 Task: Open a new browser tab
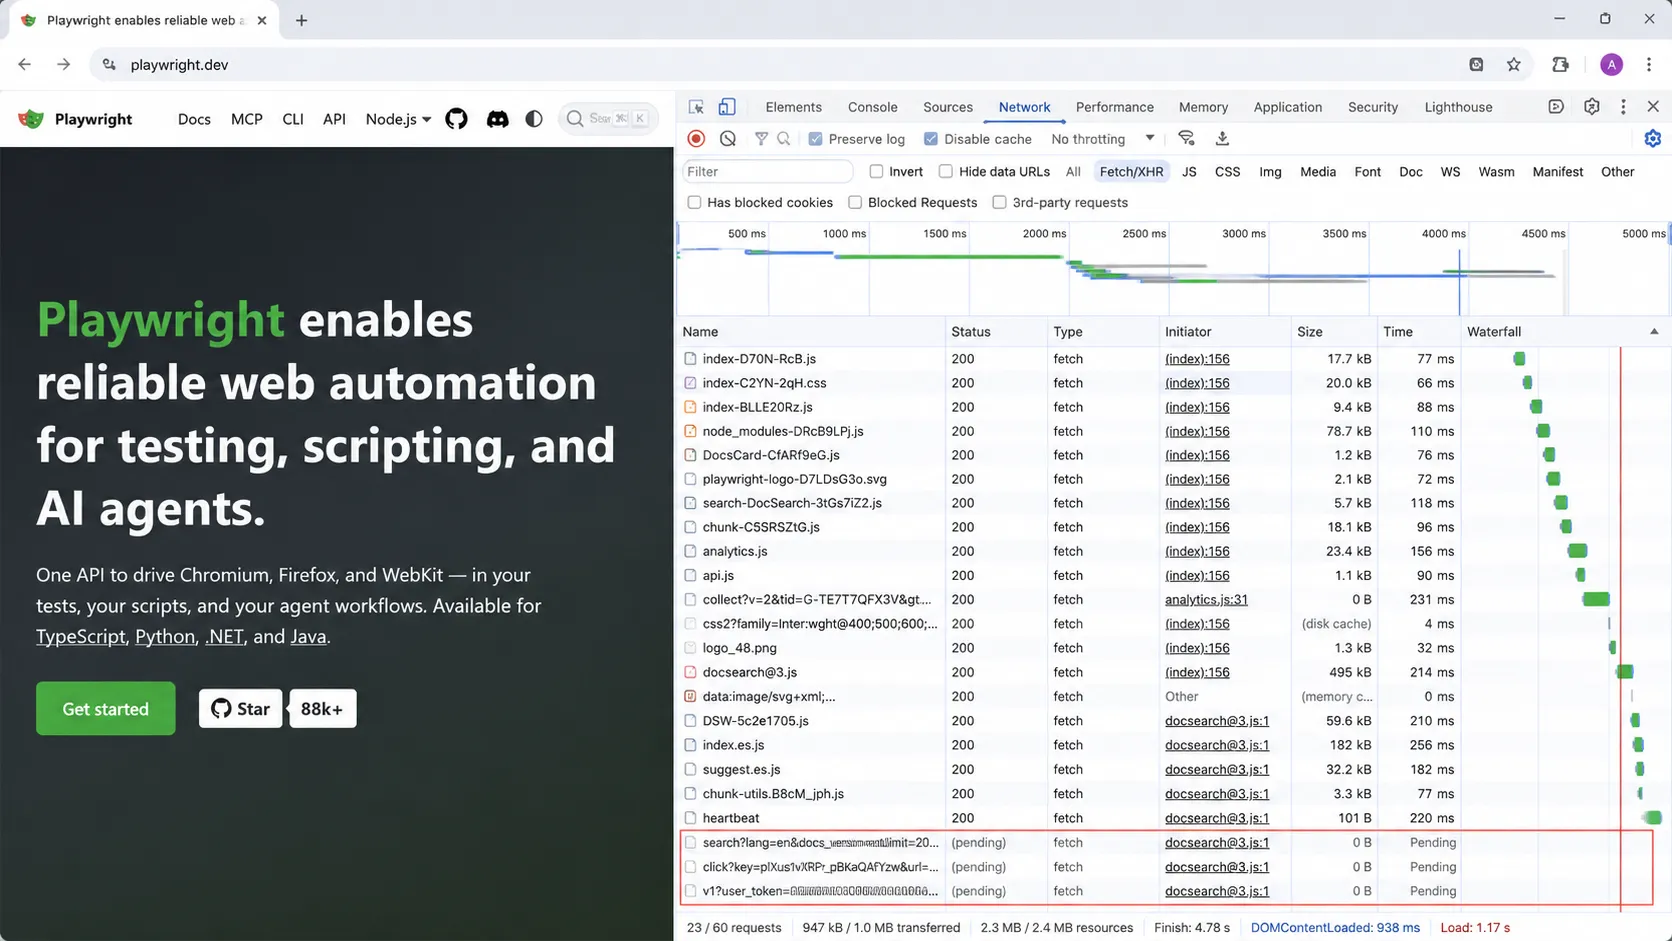301,20
